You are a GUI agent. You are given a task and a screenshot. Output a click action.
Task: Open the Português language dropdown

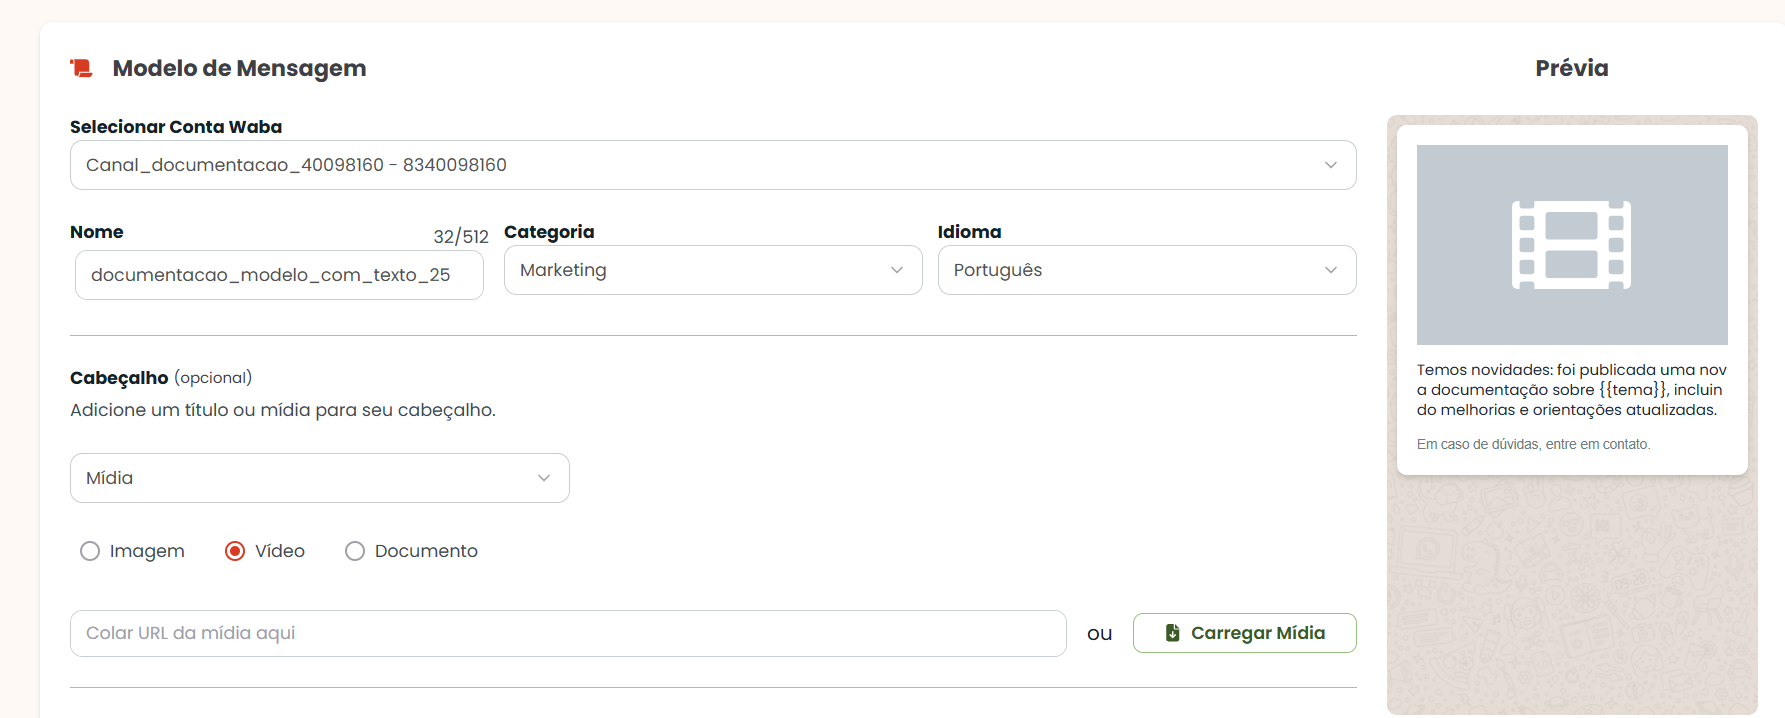point(1147,270)
